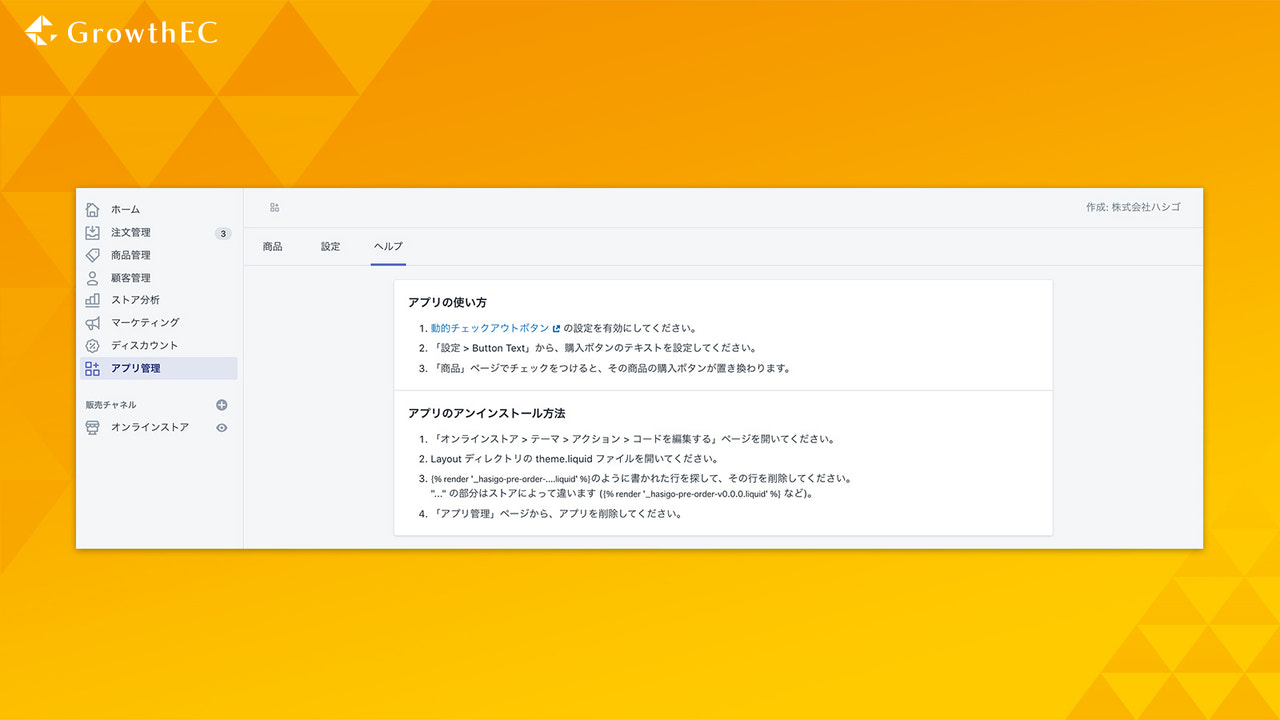
Task: Click the アプリ管理 grid icon in sidebar
Action: 92,368
